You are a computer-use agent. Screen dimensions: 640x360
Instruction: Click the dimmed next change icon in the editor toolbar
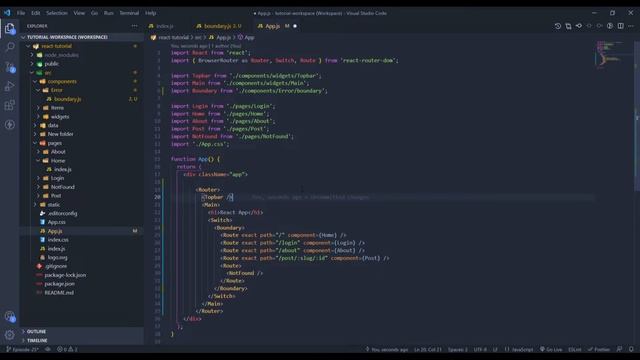[x=599, y=26]
